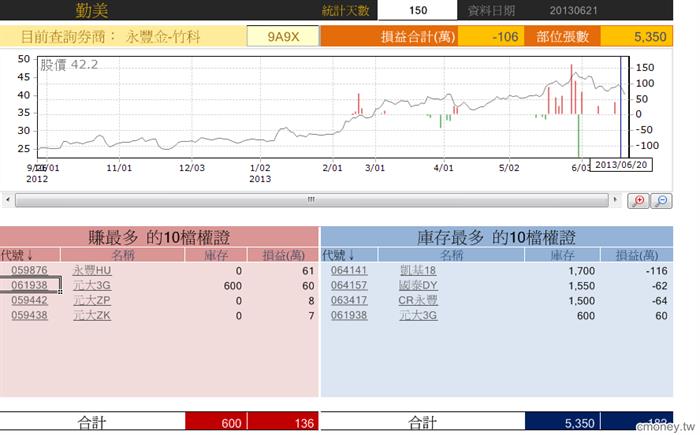
Task: Open warrant code 059442
Action: click(x=30, y=300)
